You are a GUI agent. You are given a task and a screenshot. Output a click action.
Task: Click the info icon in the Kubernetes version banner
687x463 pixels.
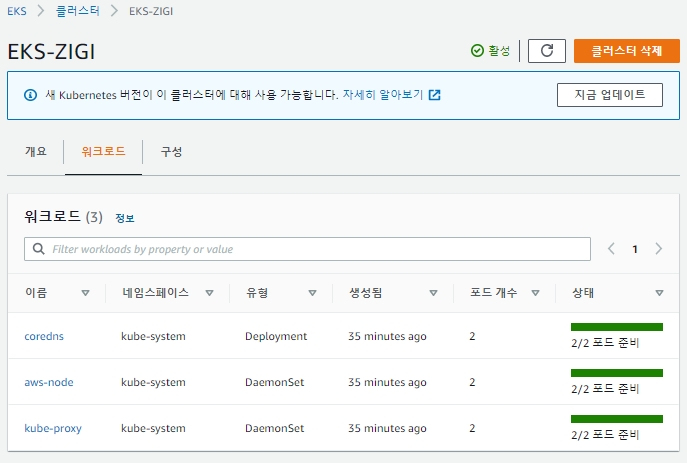(30, 95)
